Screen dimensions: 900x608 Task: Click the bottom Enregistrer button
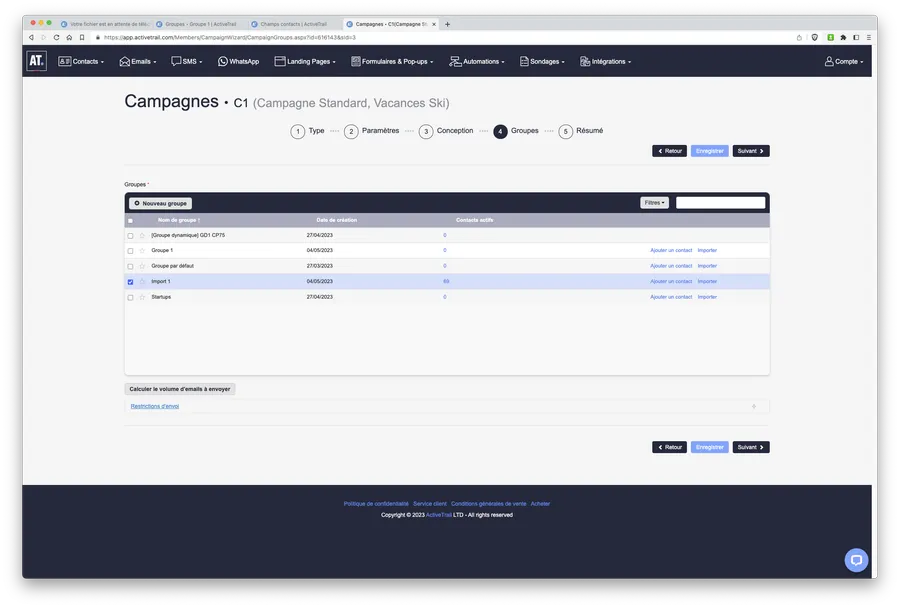coord(709,447)
